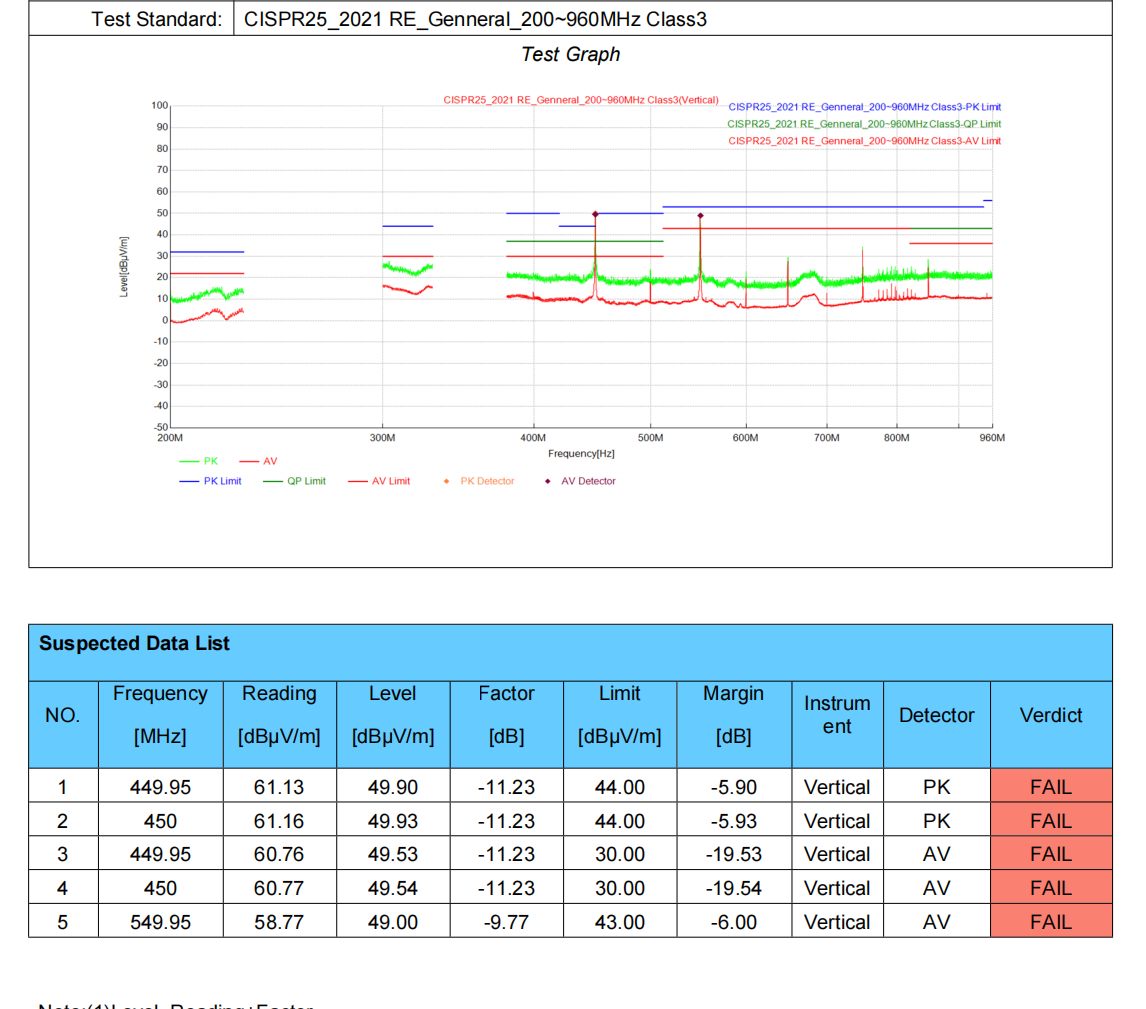
Task: Click the Class3-QP Limit label at top right
Action: pos(864,124)
